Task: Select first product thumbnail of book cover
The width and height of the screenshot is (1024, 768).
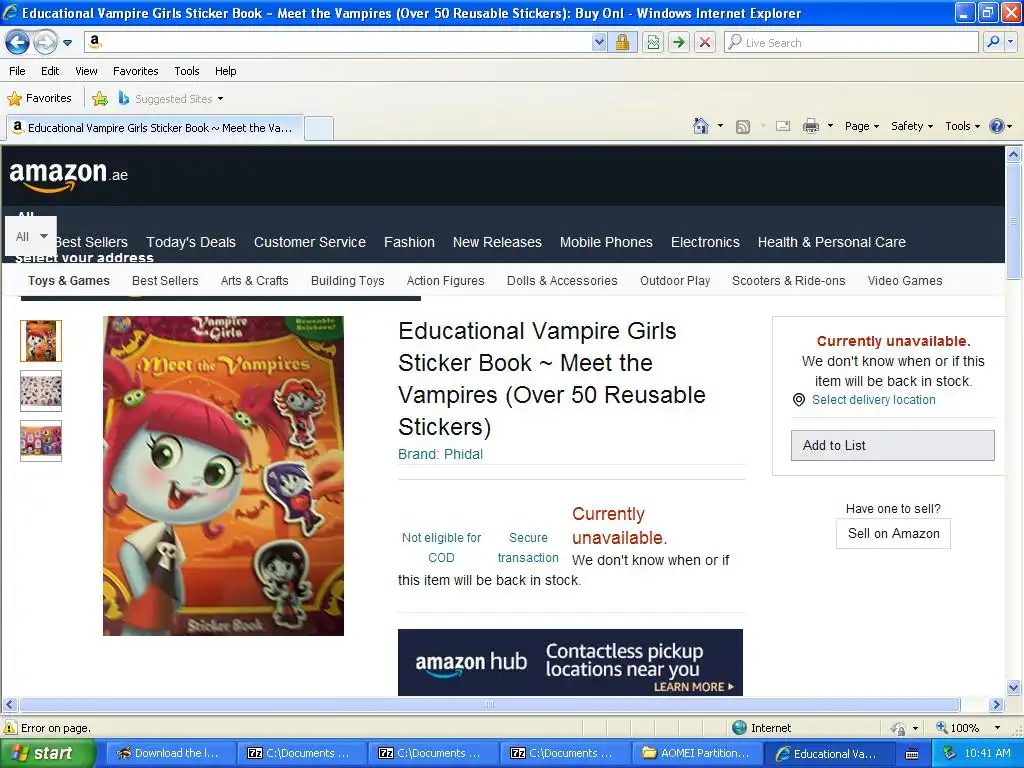Action: (x=41, y=341)
